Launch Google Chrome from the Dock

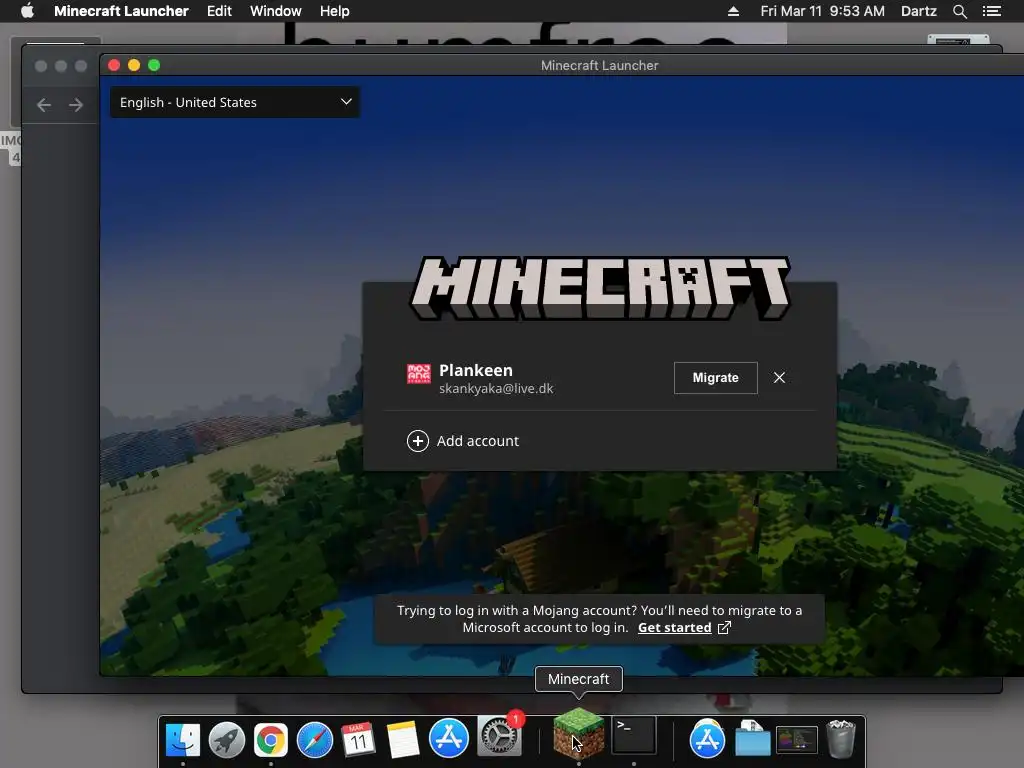[271, 739]
